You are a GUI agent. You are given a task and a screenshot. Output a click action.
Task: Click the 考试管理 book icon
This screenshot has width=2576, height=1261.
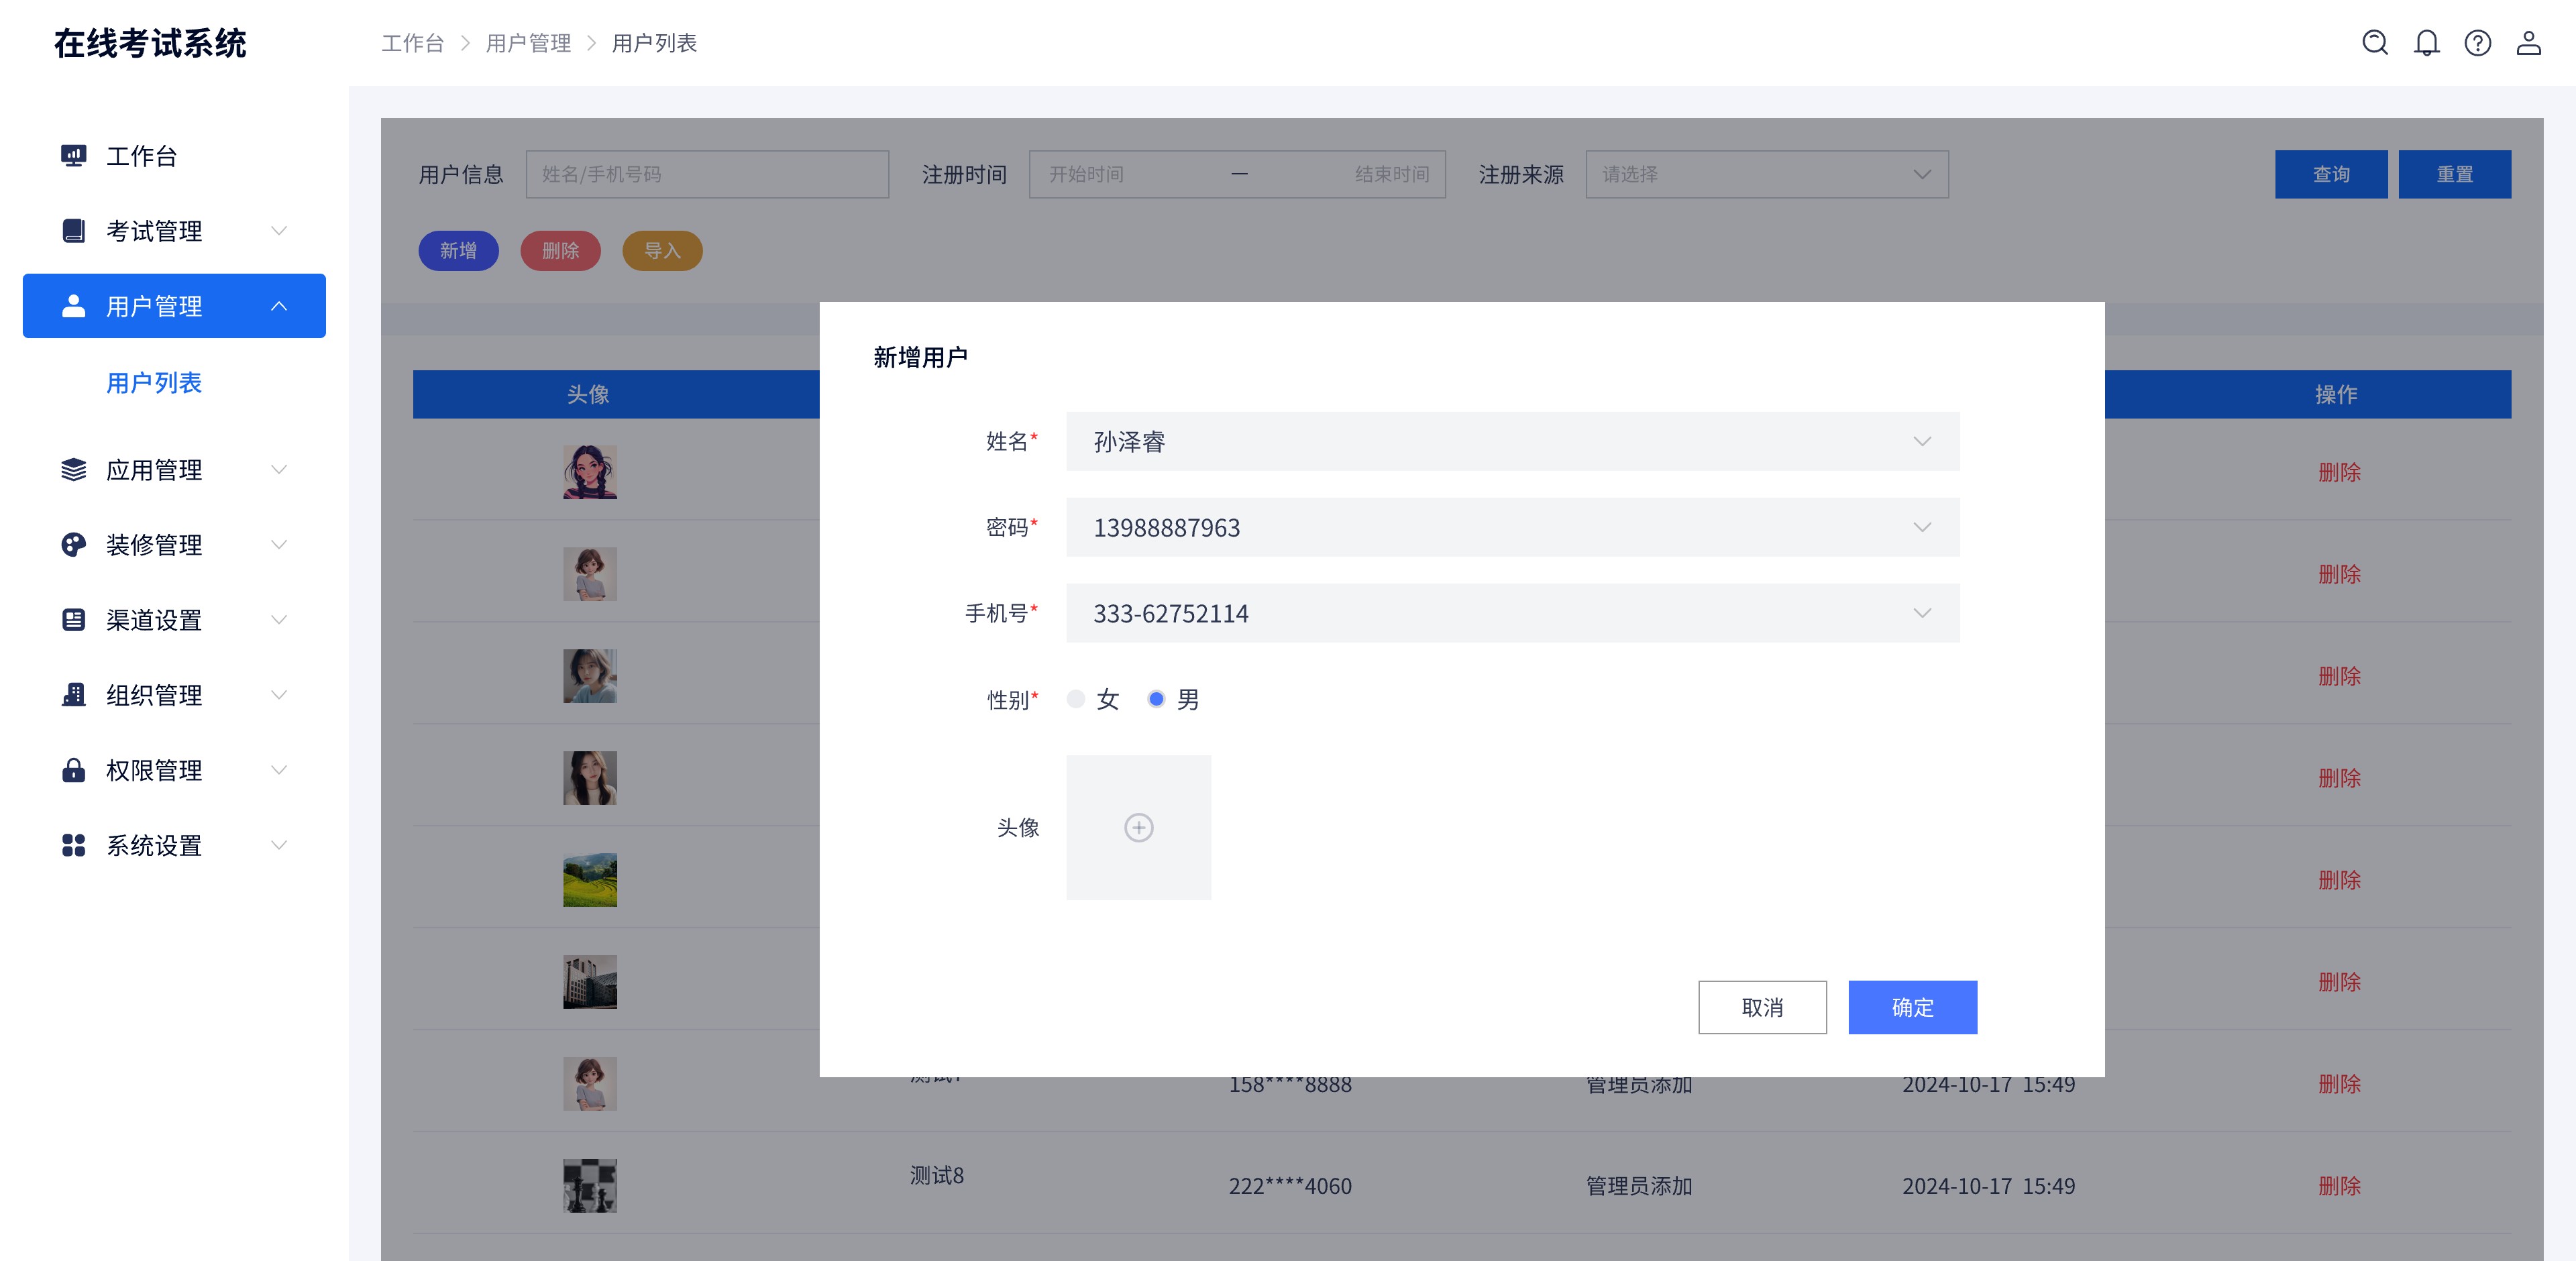[x=73, y=231]
